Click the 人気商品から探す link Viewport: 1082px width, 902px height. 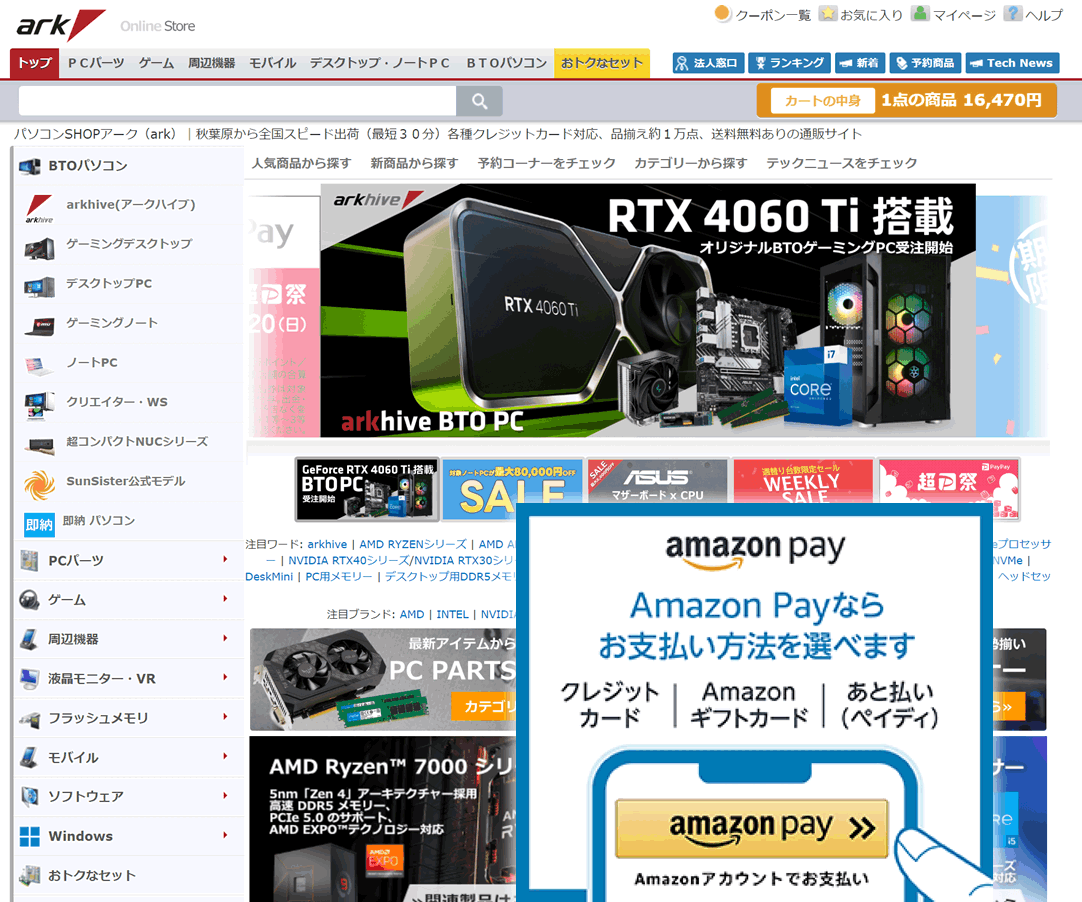coord(301,163)
